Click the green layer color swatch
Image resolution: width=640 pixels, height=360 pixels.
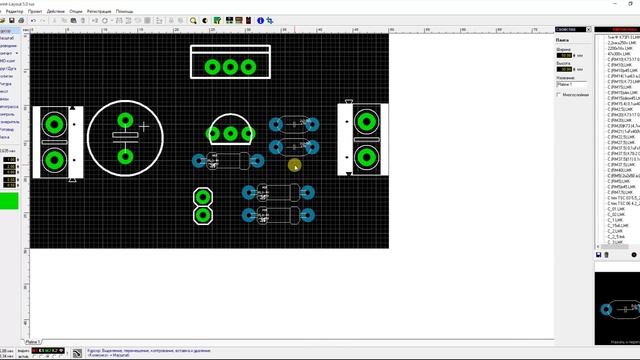coord(9,201)
